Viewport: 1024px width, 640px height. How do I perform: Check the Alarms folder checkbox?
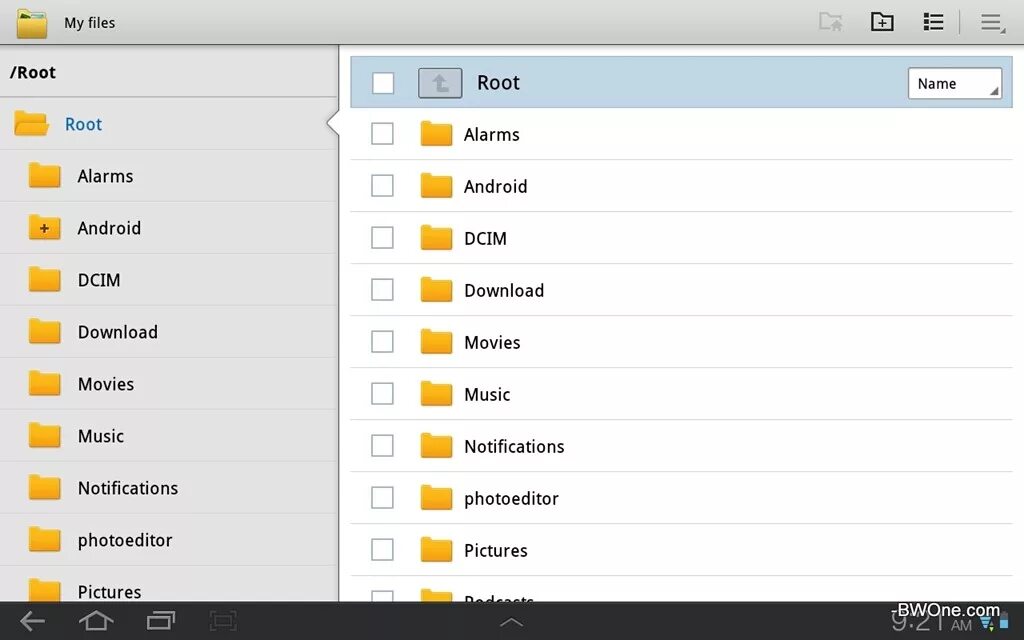tap(382, 134)
